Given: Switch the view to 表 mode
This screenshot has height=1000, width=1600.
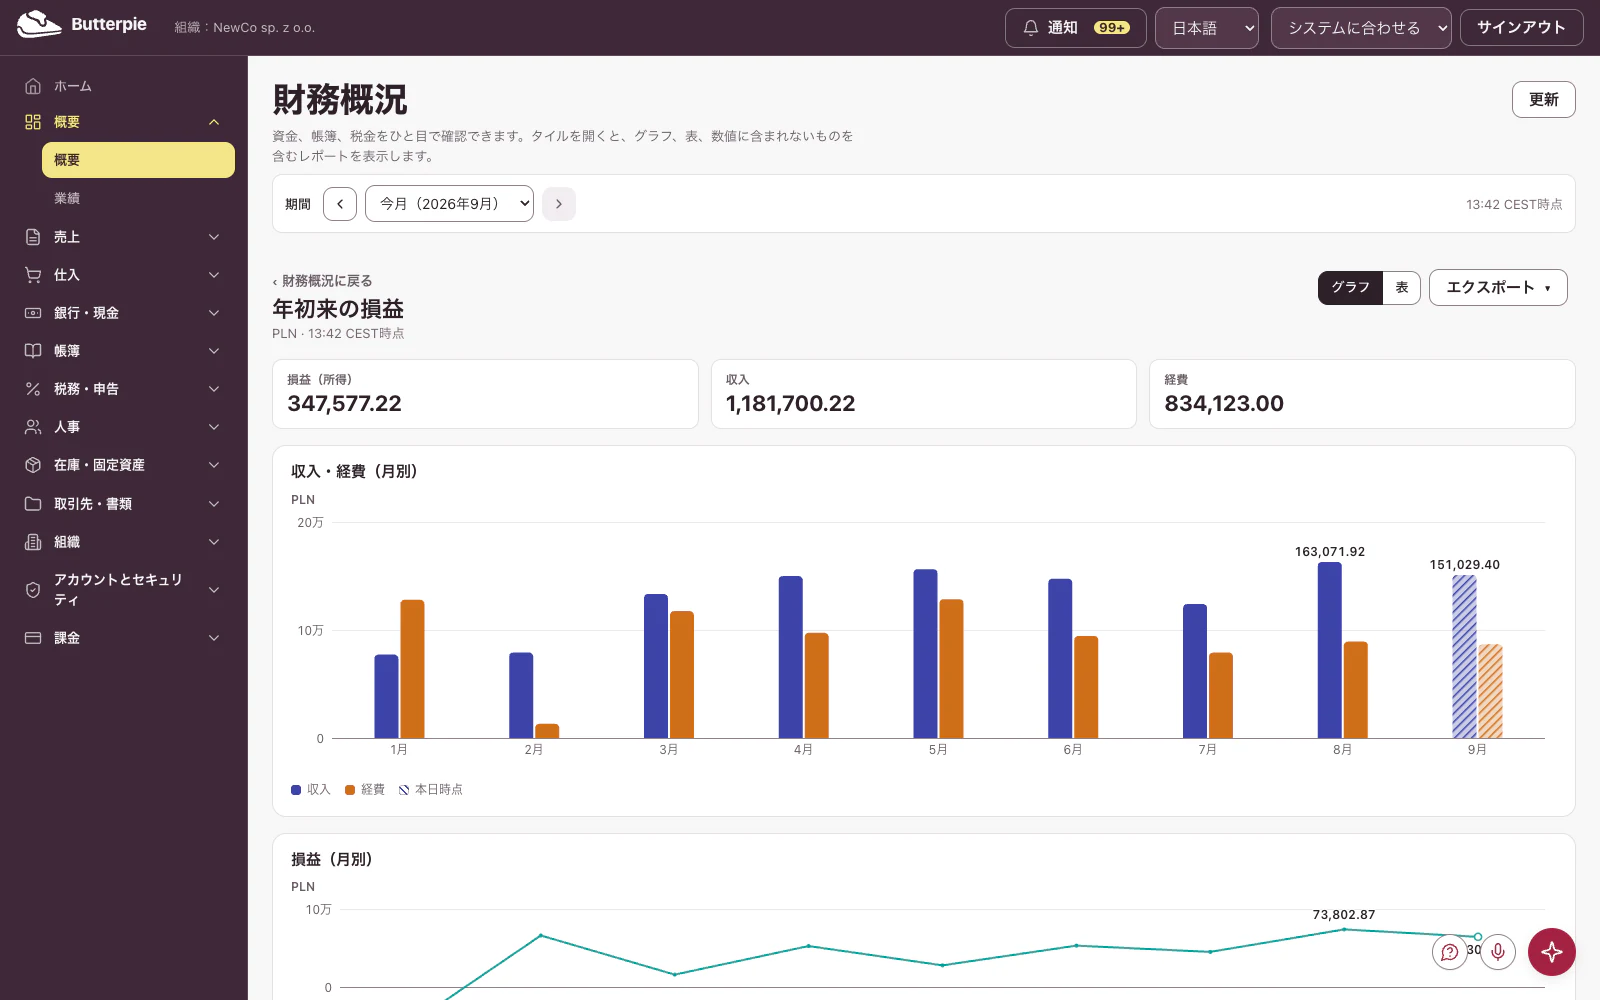Looking at the screenshot, I should 1402,288.
